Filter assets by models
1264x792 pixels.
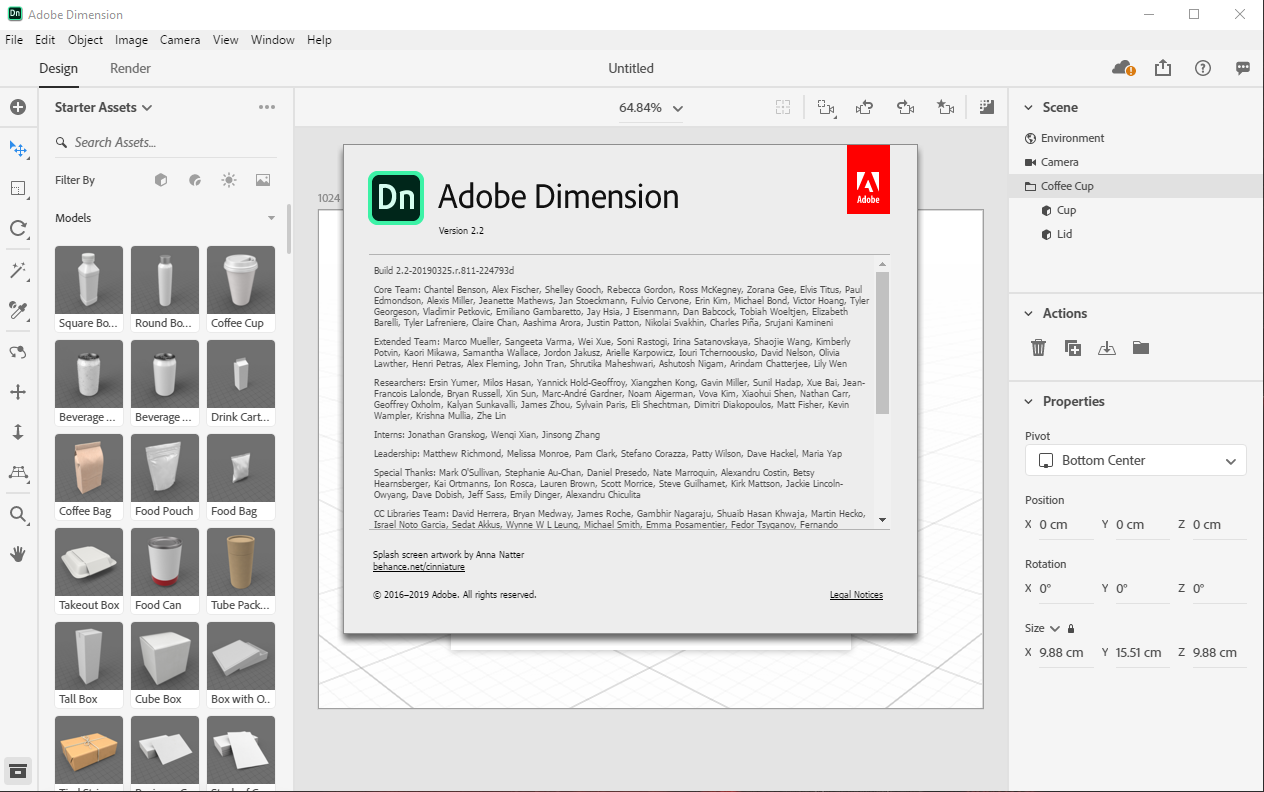coord(161,180)
